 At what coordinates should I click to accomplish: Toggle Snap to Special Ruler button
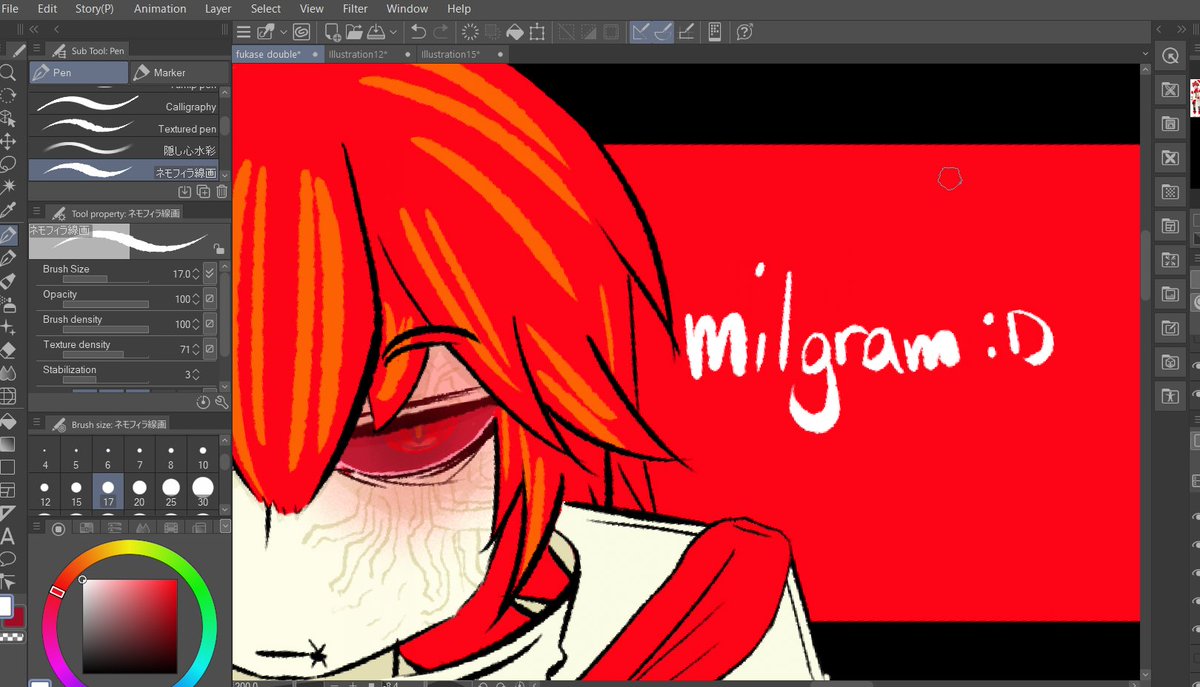click(664, 32)
